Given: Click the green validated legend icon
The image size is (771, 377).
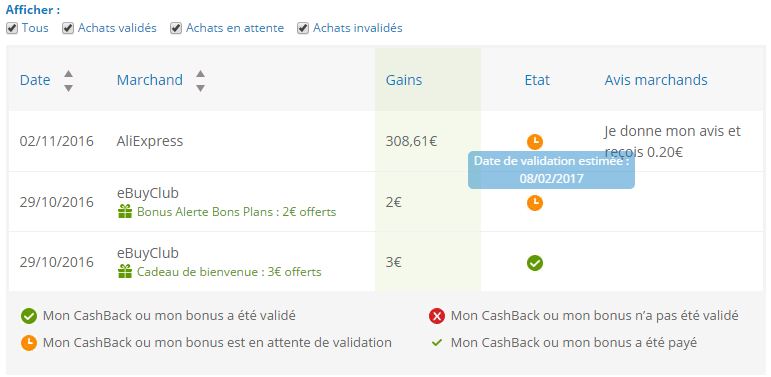Looking at the screenshot, I should coord(29,316).
